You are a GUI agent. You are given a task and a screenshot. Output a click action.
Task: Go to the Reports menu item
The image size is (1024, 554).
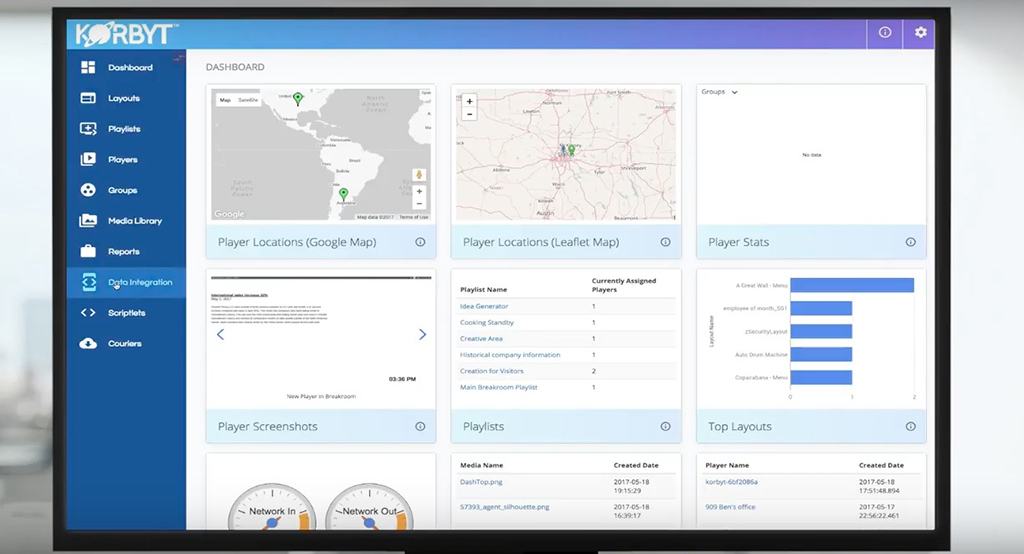[x=124, y=252]
